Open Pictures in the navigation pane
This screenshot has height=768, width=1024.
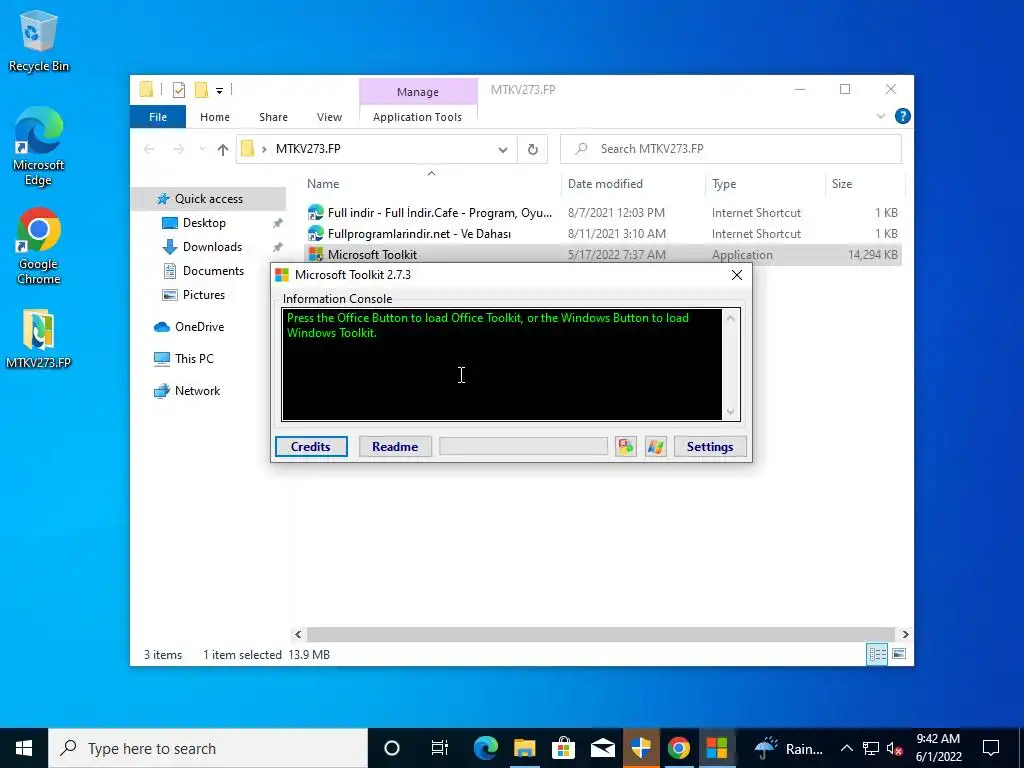pyautogui.click(x=204, y=295)
